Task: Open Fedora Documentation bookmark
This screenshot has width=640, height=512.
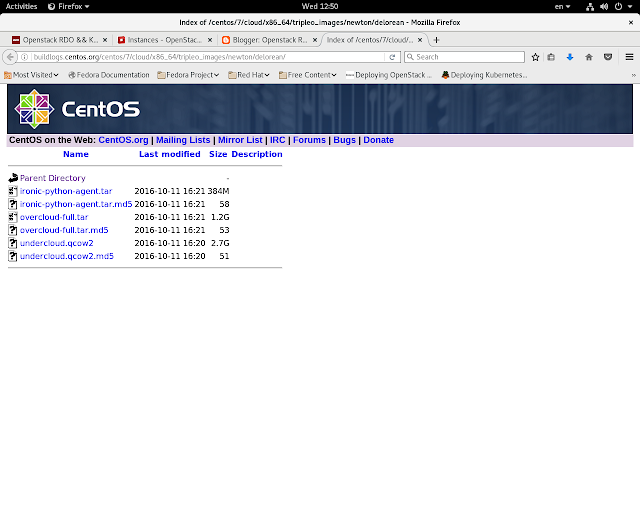Action: 109,75
